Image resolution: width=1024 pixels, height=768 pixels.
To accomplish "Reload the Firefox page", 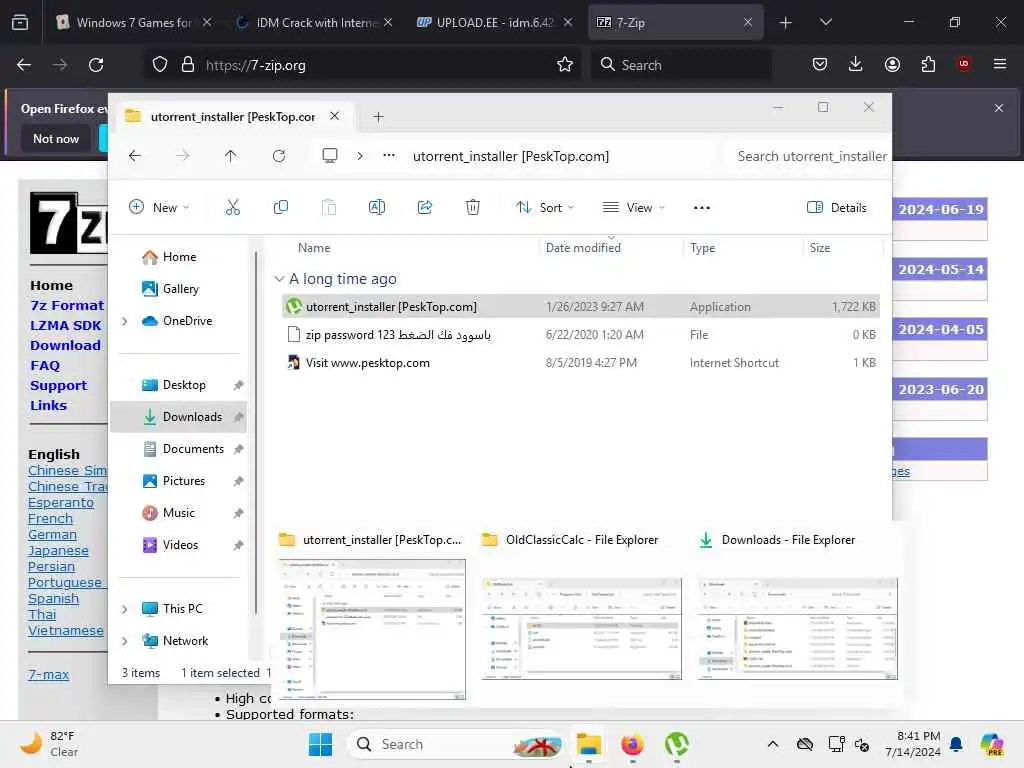I will tap(96, 65).
